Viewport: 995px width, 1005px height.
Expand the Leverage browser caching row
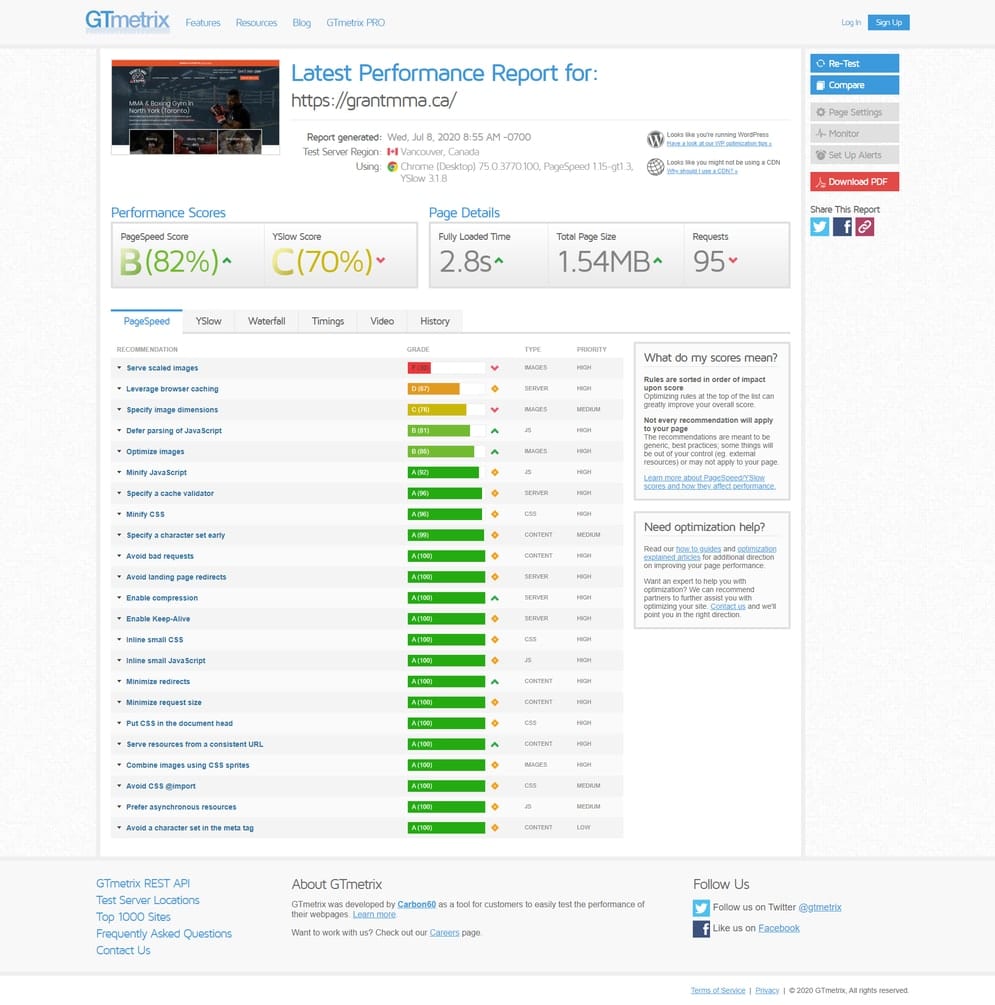click(x=172, y=389)
